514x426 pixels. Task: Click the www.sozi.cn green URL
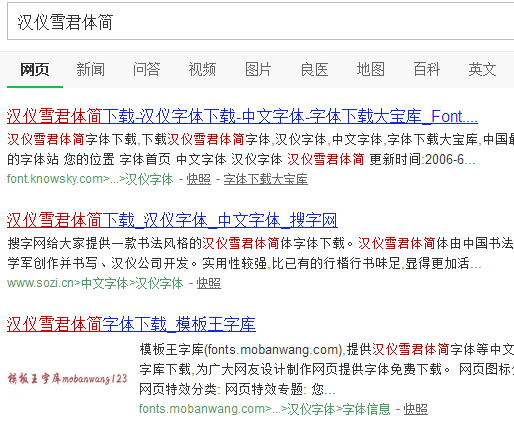pos(95,283)
